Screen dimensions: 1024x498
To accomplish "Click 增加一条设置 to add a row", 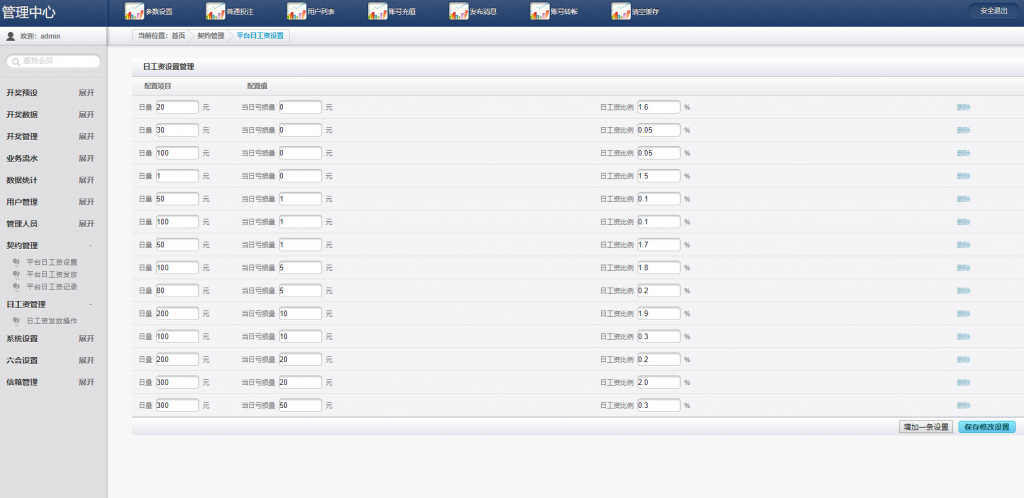I will (x=926, y=427).
